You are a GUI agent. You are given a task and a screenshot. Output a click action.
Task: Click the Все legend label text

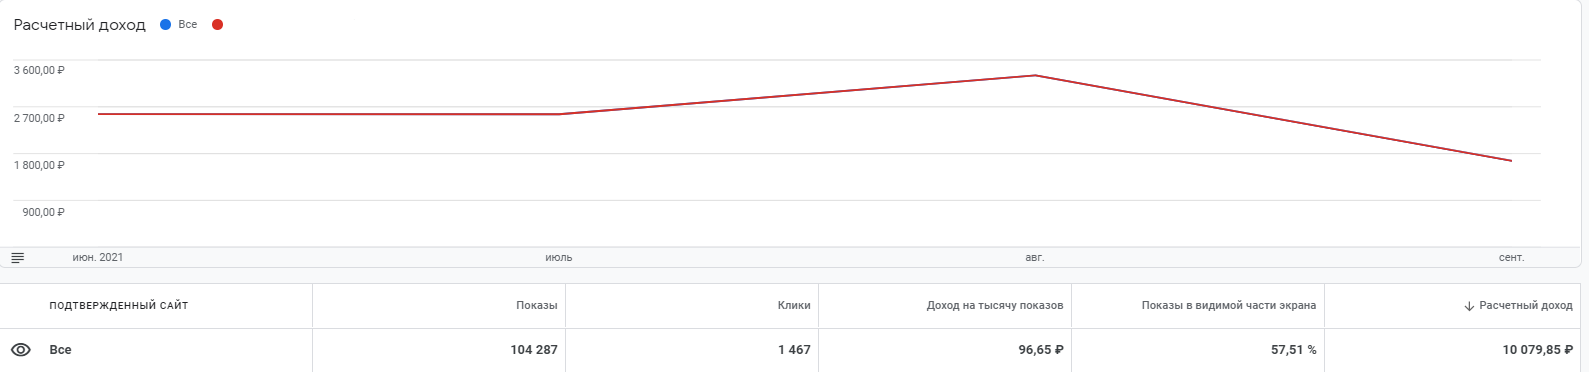(x=188, y=25)
